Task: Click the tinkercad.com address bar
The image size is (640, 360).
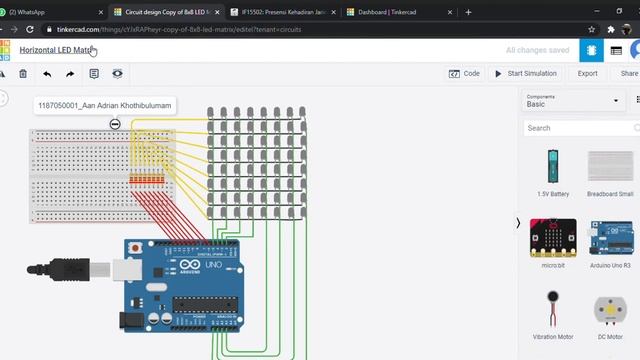Action: (x=318, y=29)
